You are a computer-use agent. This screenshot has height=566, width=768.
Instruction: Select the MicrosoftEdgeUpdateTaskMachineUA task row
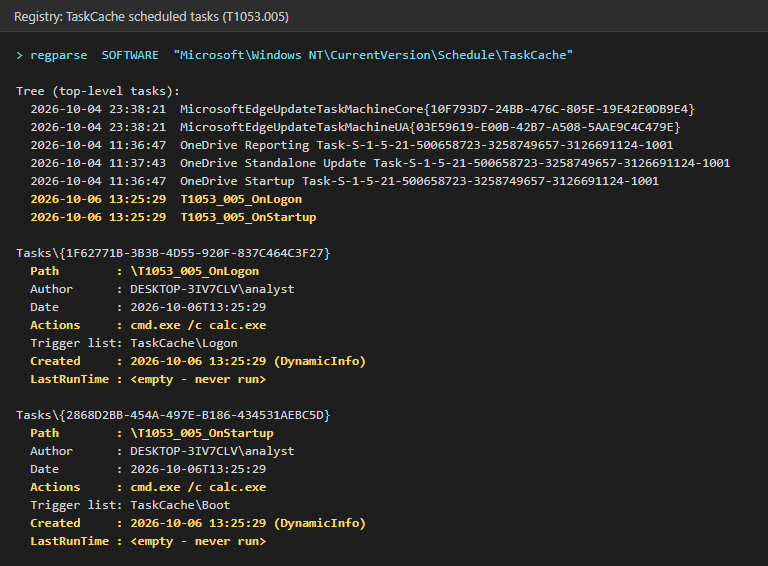[x=355, y=127]
